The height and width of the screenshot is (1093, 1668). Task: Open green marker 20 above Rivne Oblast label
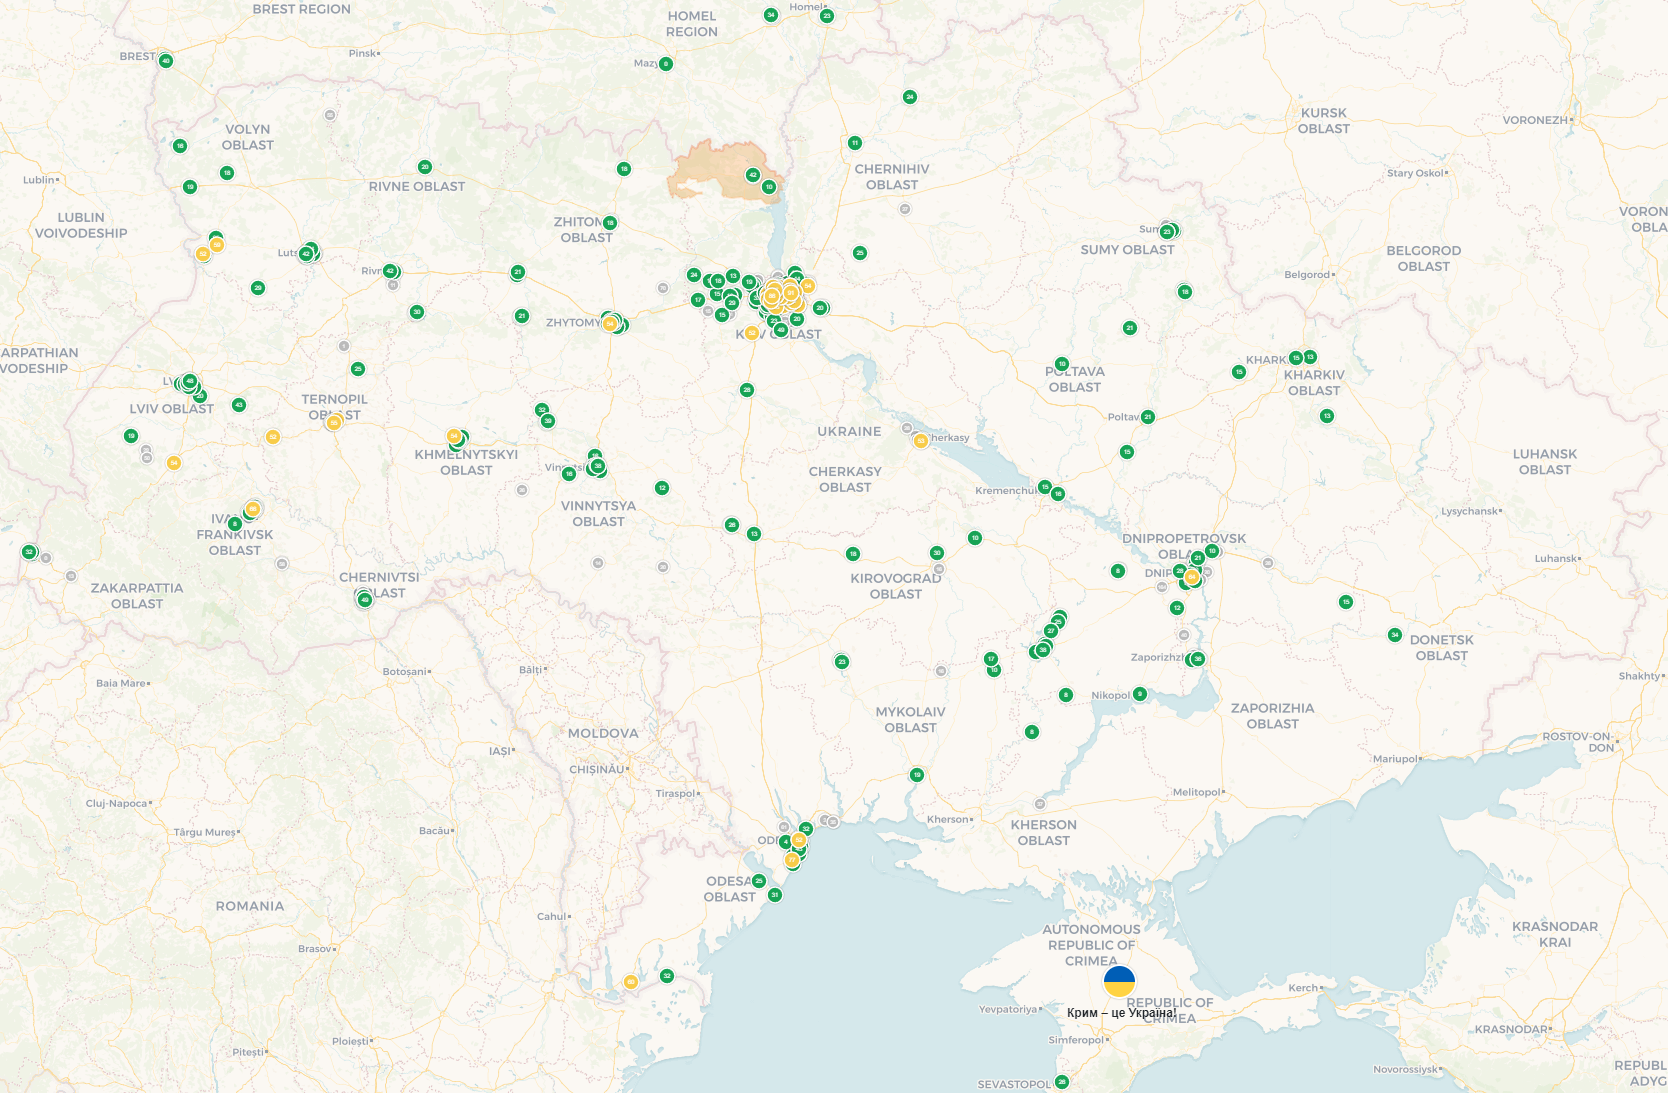(425, 167)
